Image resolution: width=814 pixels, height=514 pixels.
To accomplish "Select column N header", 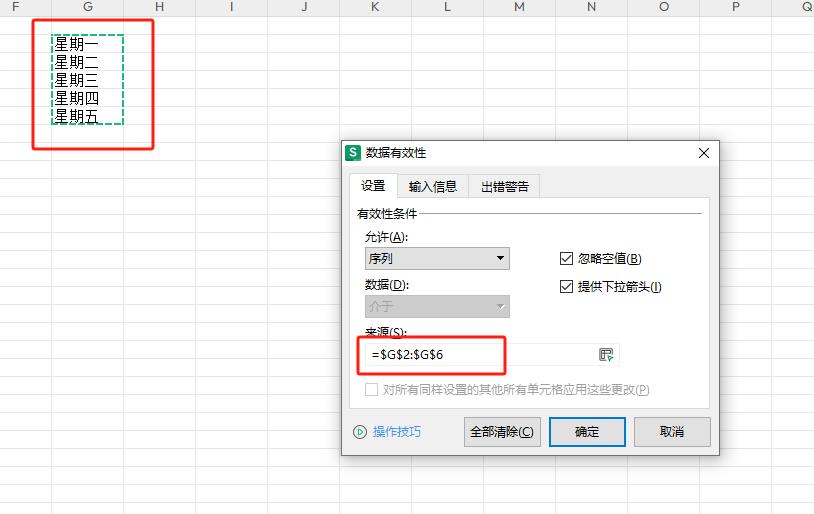I will coord(591,7).
